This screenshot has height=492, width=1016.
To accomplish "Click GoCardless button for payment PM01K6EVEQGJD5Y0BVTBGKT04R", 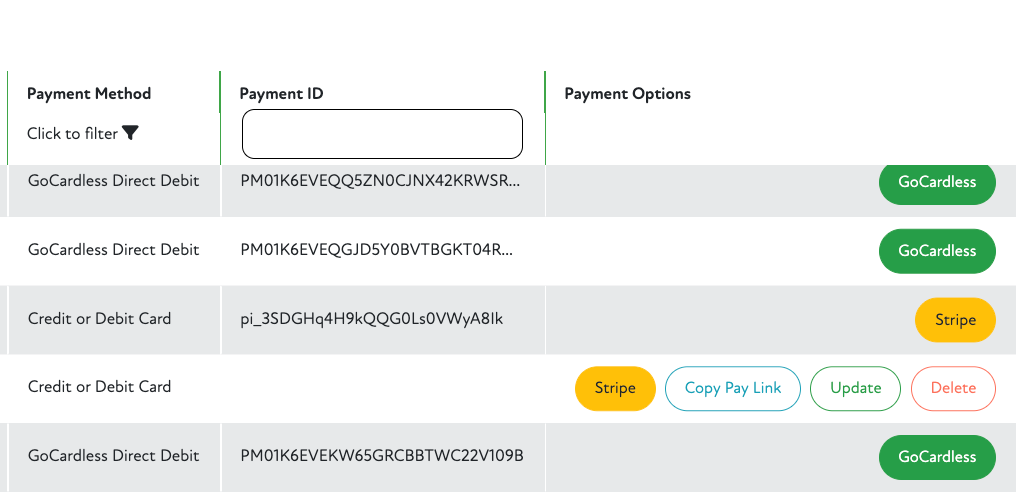I will [x=937, y=251].
